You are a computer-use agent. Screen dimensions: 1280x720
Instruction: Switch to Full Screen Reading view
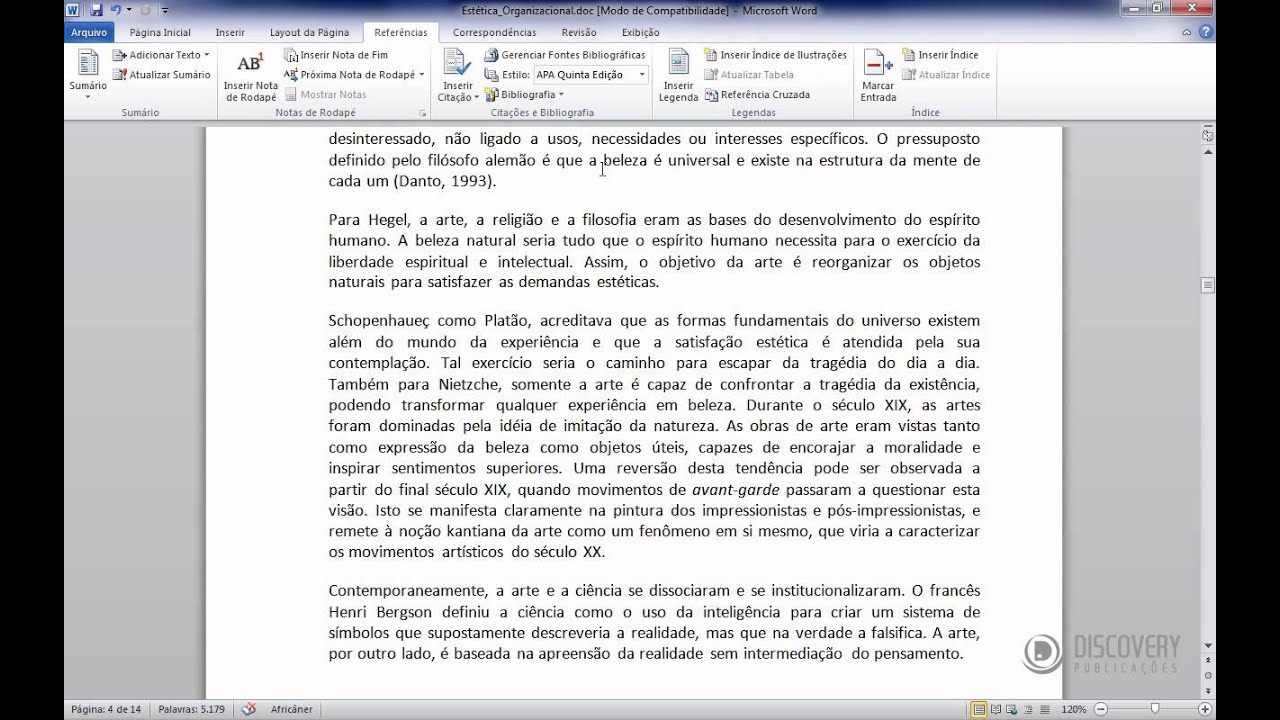(997, 709)
